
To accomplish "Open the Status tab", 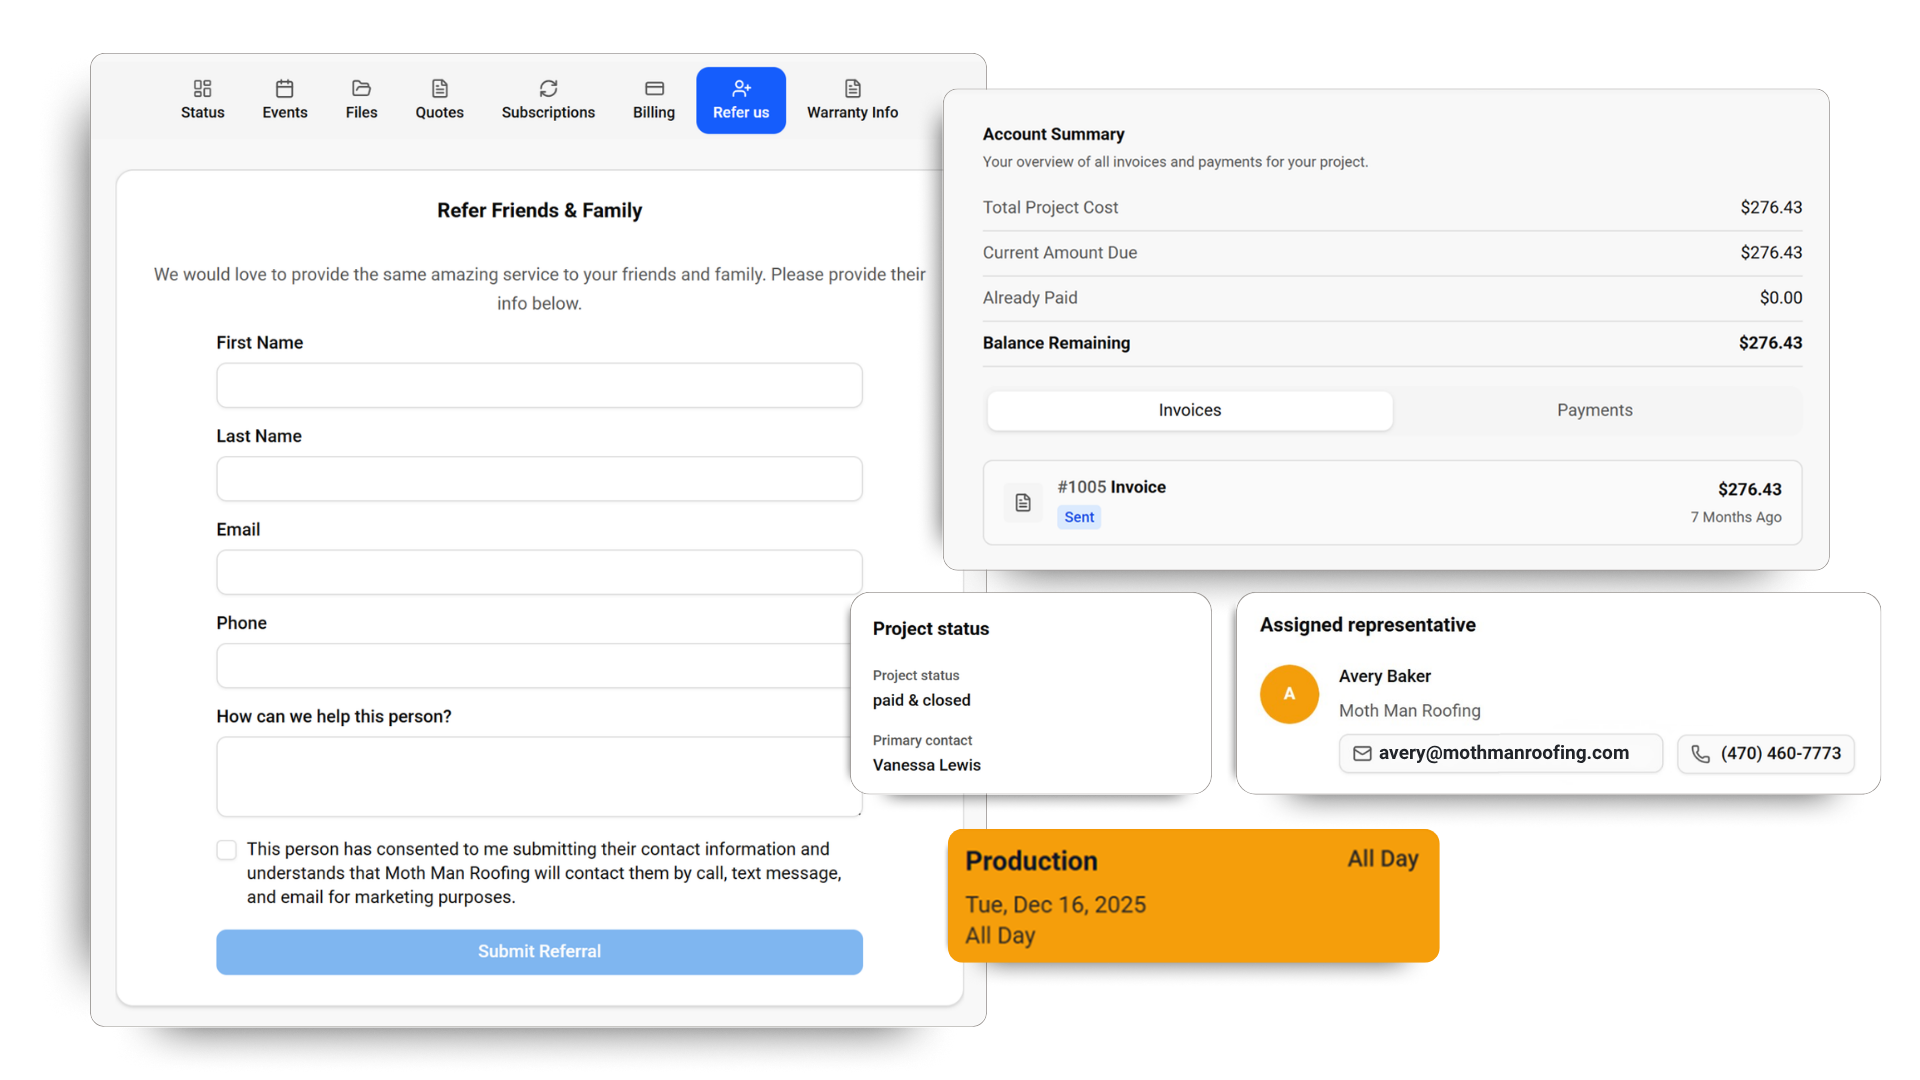I will pyautogui.click(x=202, y=100).
